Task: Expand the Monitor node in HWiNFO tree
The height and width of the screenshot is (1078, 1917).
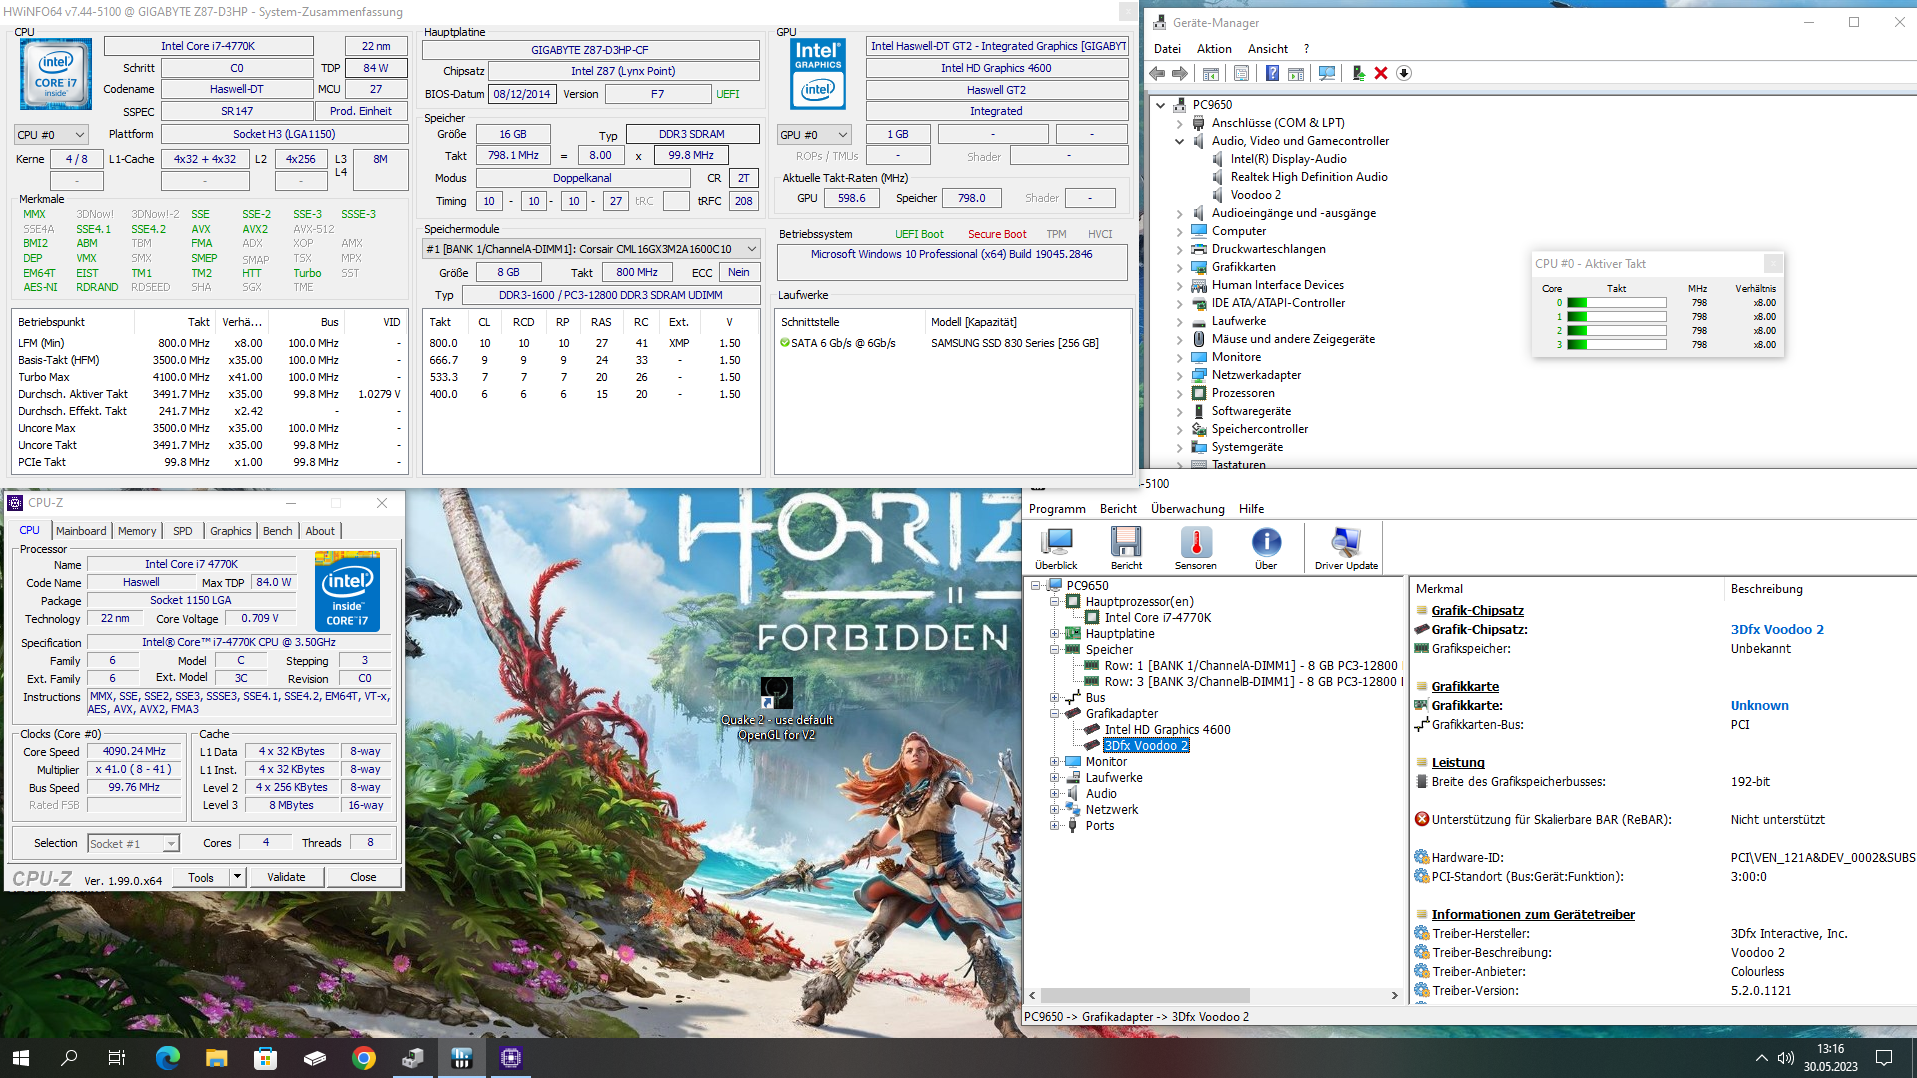Action: coord(1054,762)
